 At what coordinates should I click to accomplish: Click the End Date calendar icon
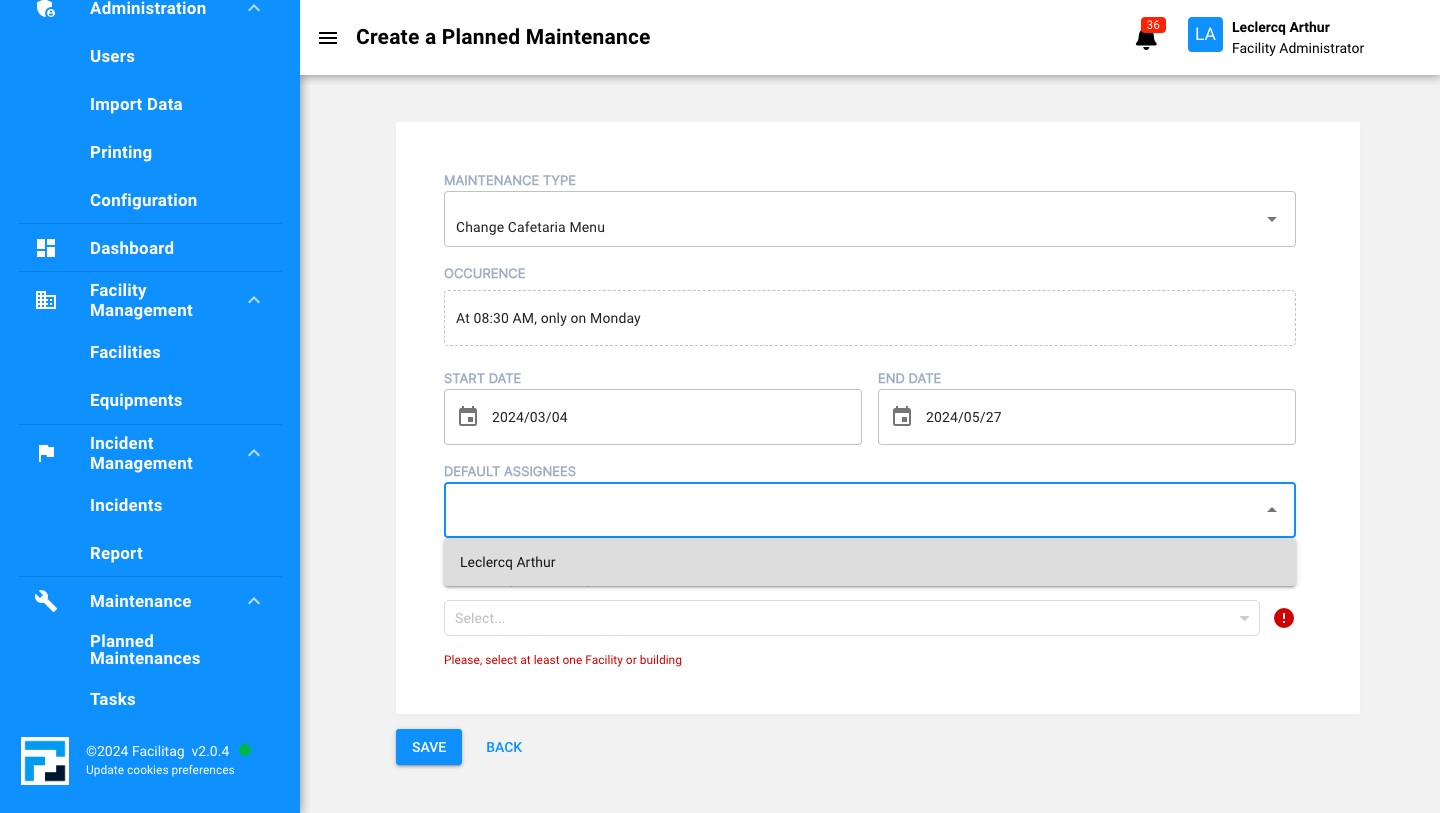tap(902, 417)
